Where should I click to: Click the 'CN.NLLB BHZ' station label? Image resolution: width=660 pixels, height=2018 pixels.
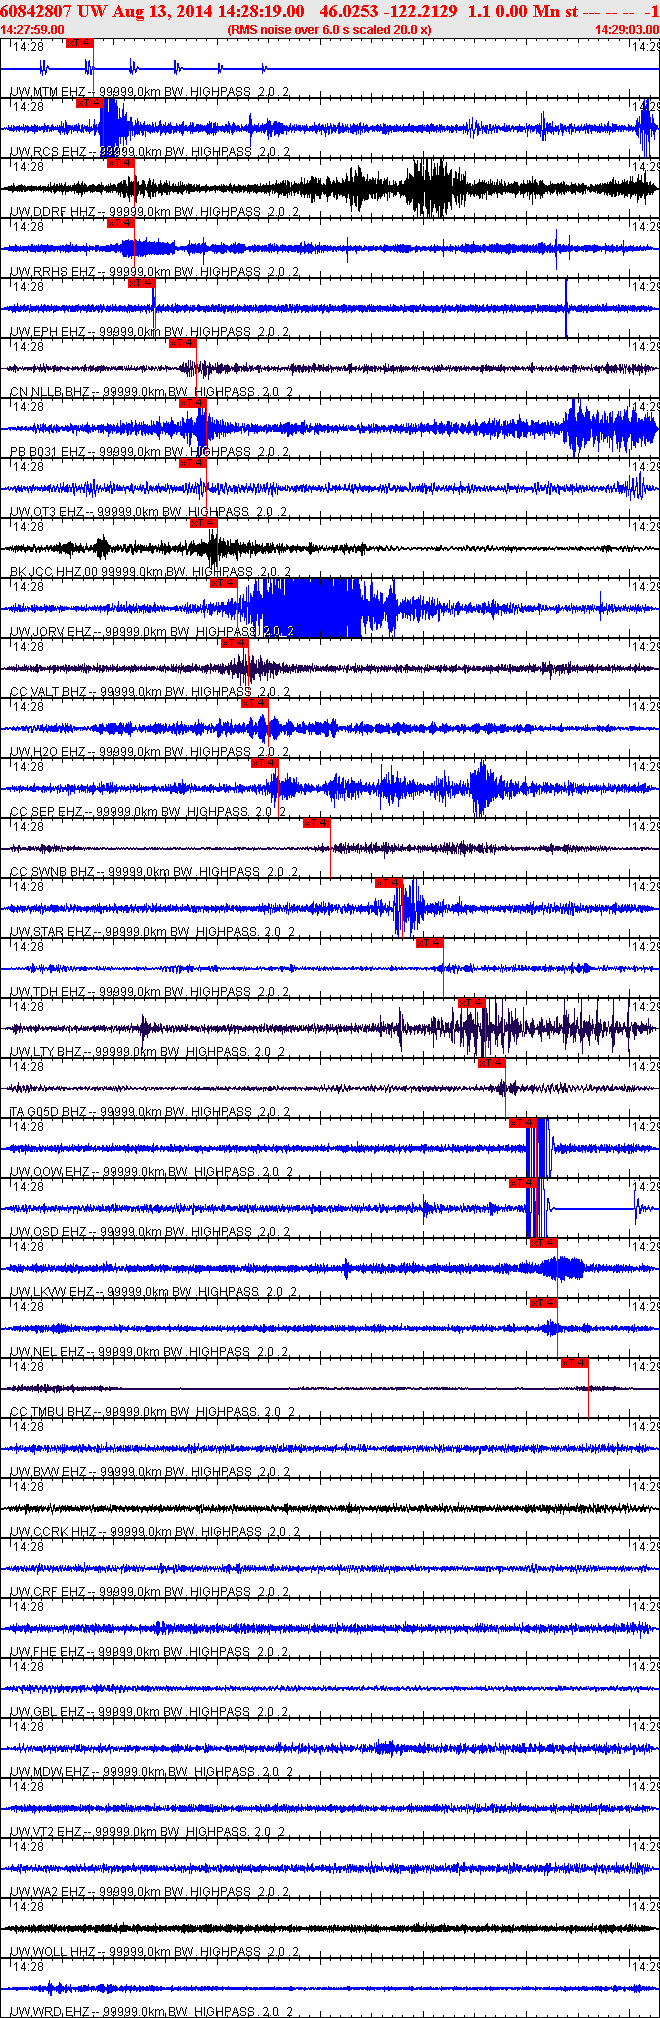pos(50,391)
